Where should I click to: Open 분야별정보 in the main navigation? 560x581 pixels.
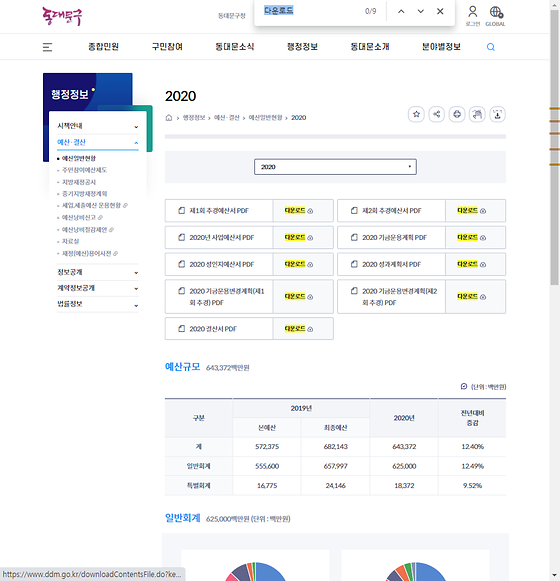tap(441, 47)
